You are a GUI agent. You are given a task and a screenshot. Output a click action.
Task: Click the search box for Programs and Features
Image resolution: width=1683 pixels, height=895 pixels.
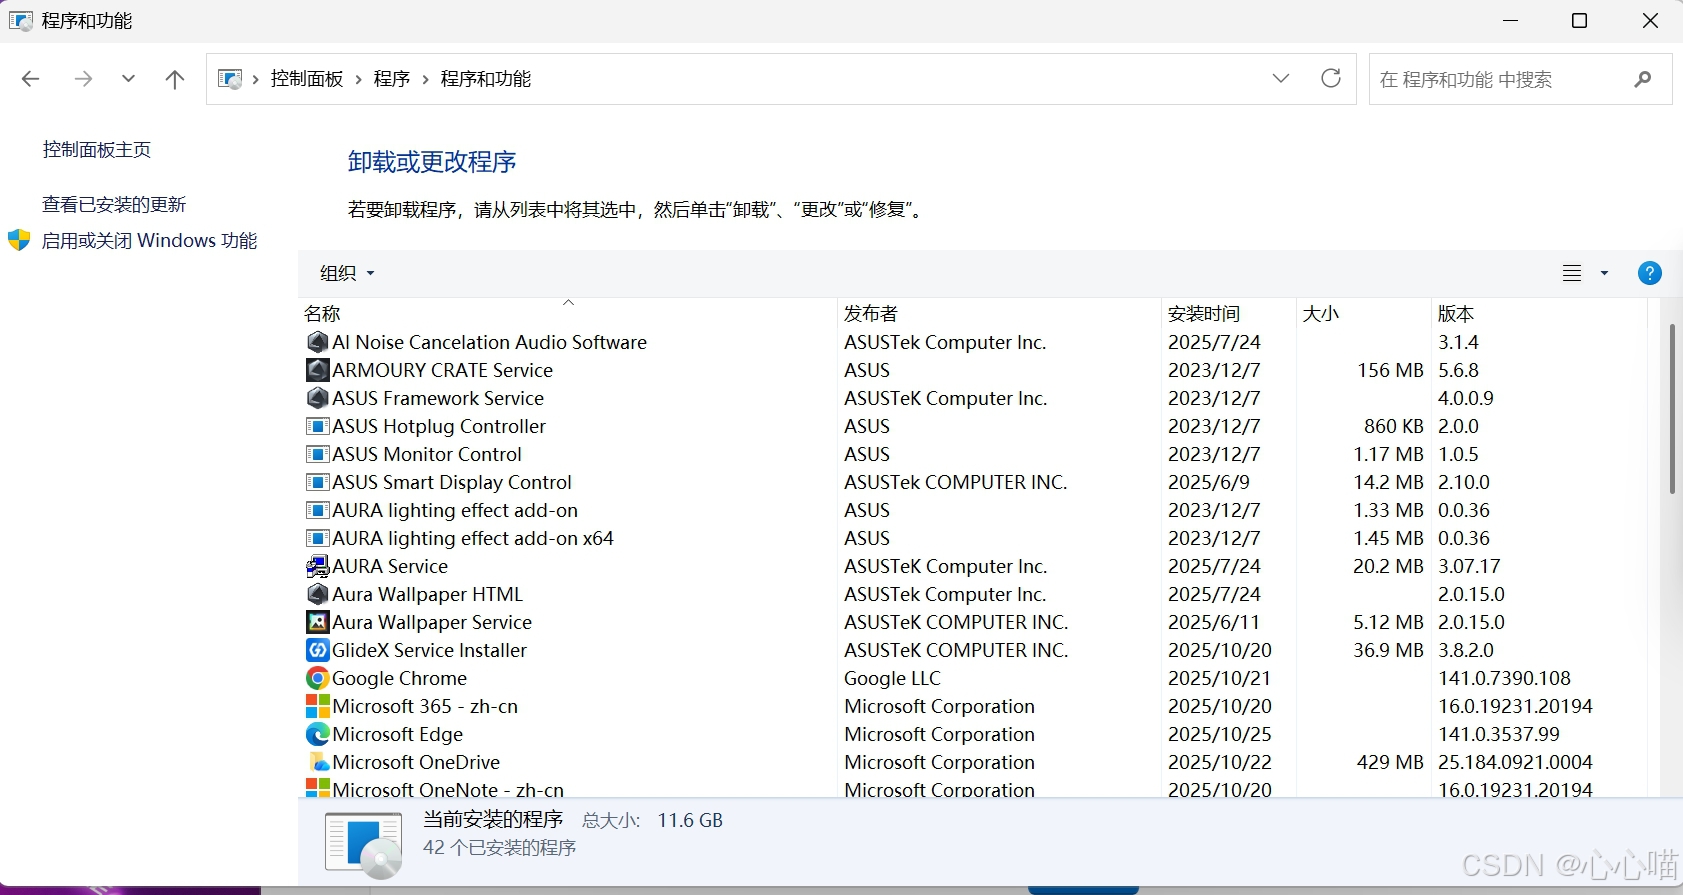[1520, 79]
